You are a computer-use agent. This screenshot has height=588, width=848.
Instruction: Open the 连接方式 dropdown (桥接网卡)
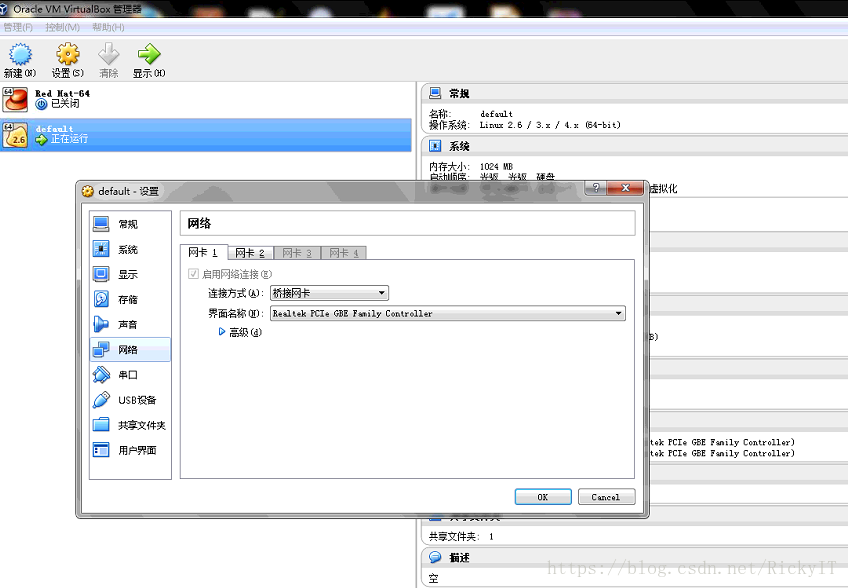(x=329, y=293)
